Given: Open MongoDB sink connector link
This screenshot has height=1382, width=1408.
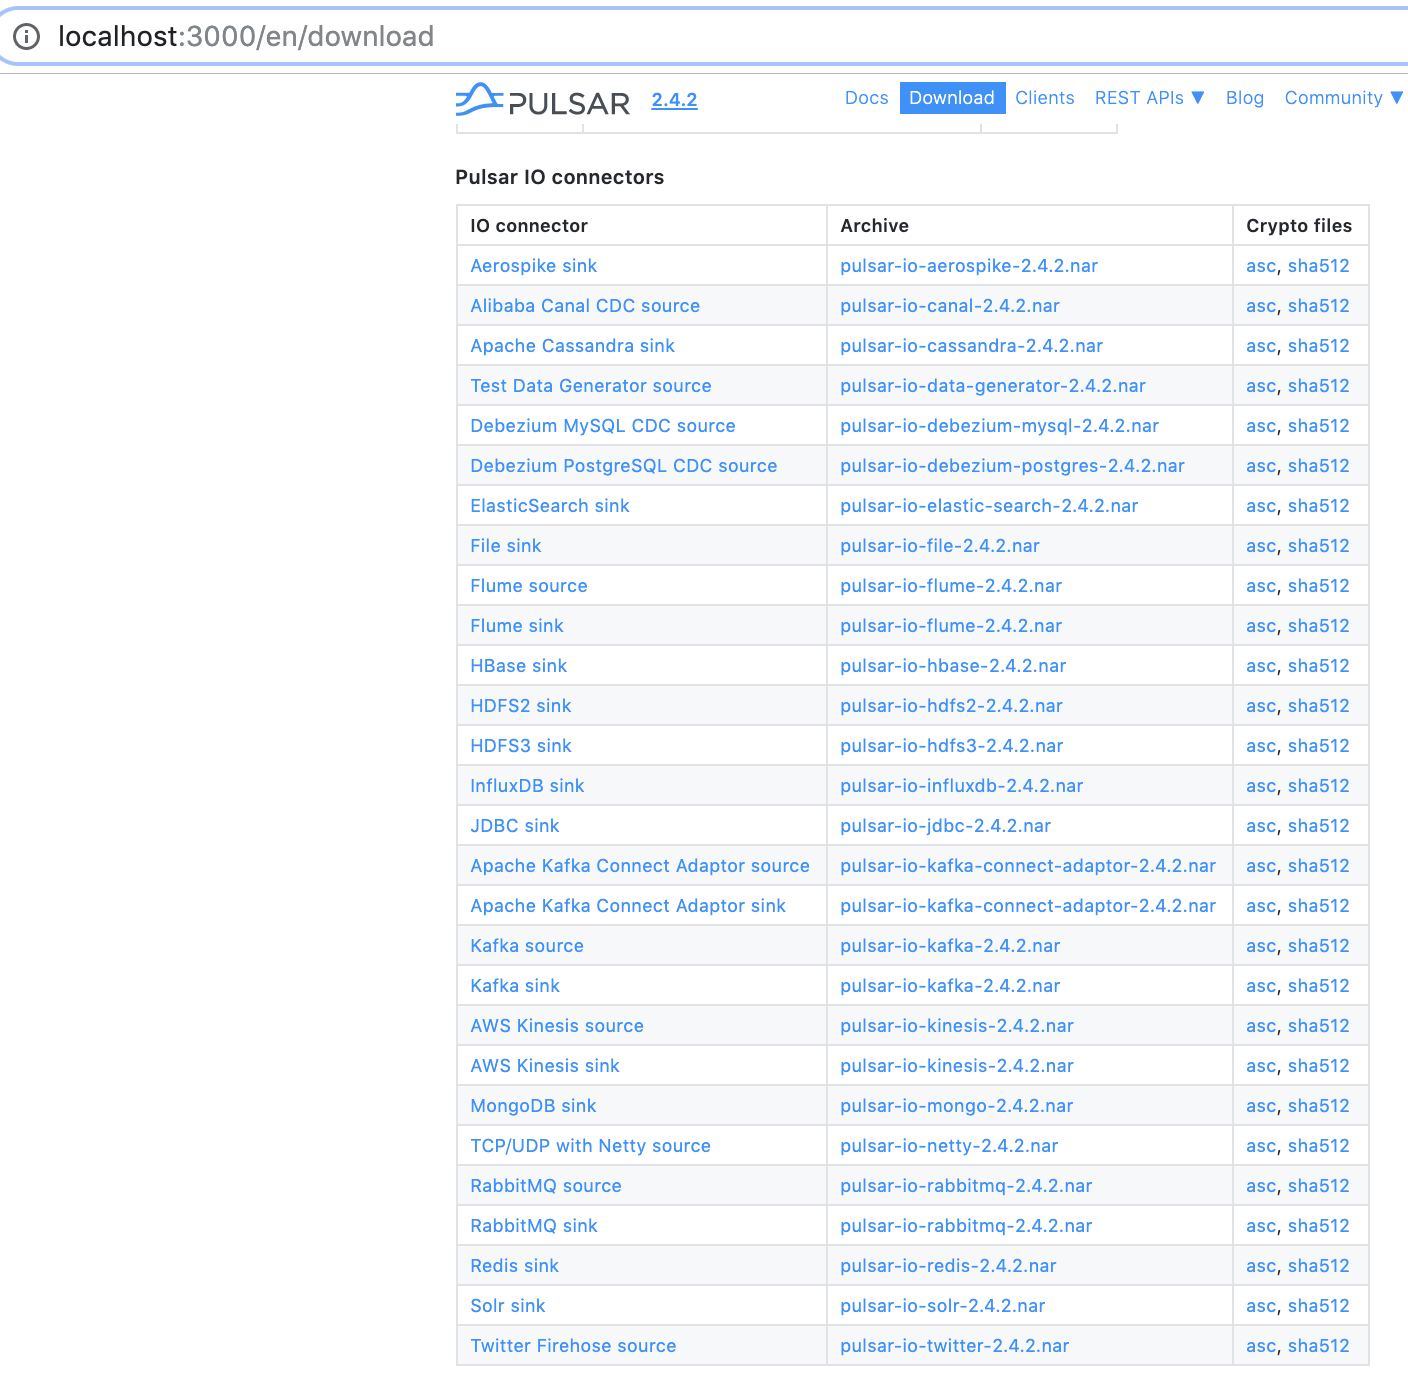Looking at the screenshot, I should click(533, 1106).
